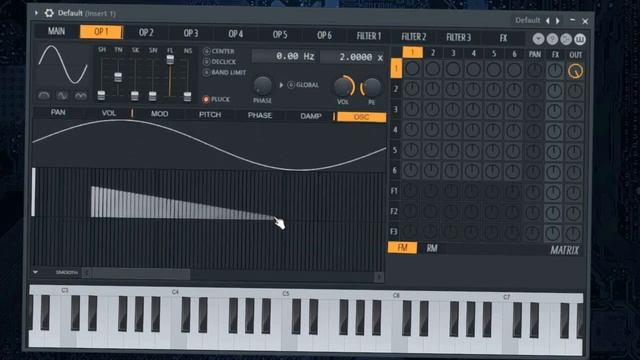Viewport: 640px width, 360px height.
Task: Open the Default preset selector
Action: pyautogui.click(x=527, y=20)
